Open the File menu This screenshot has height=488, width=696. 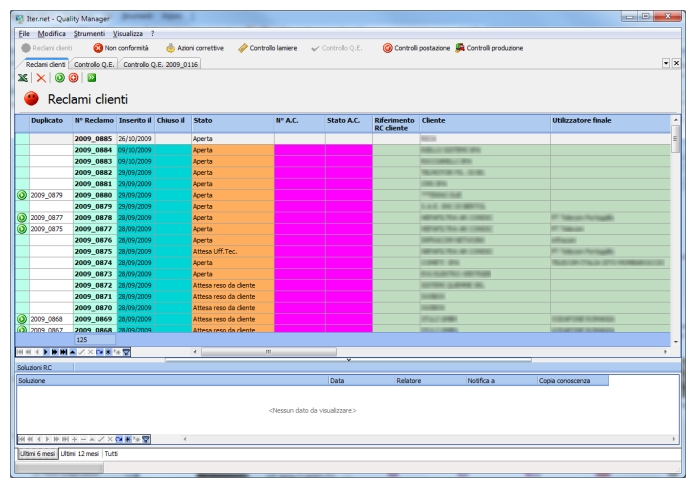24,34
